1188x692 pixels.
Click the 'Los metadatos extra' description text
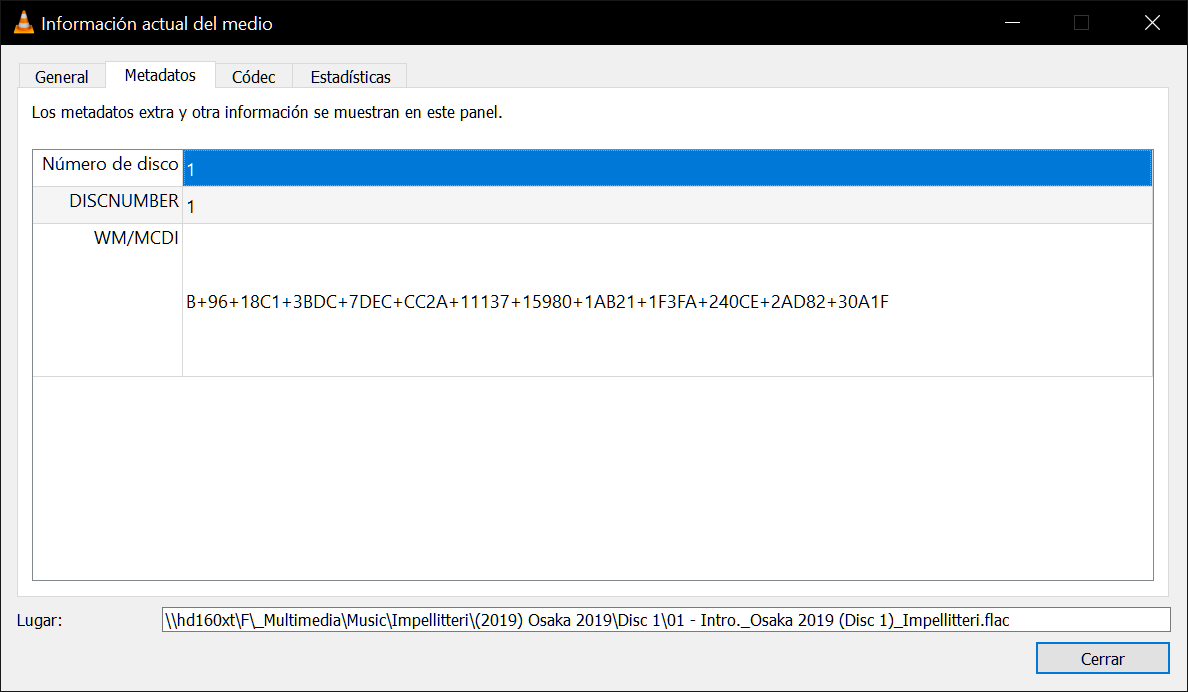(267, 113)
